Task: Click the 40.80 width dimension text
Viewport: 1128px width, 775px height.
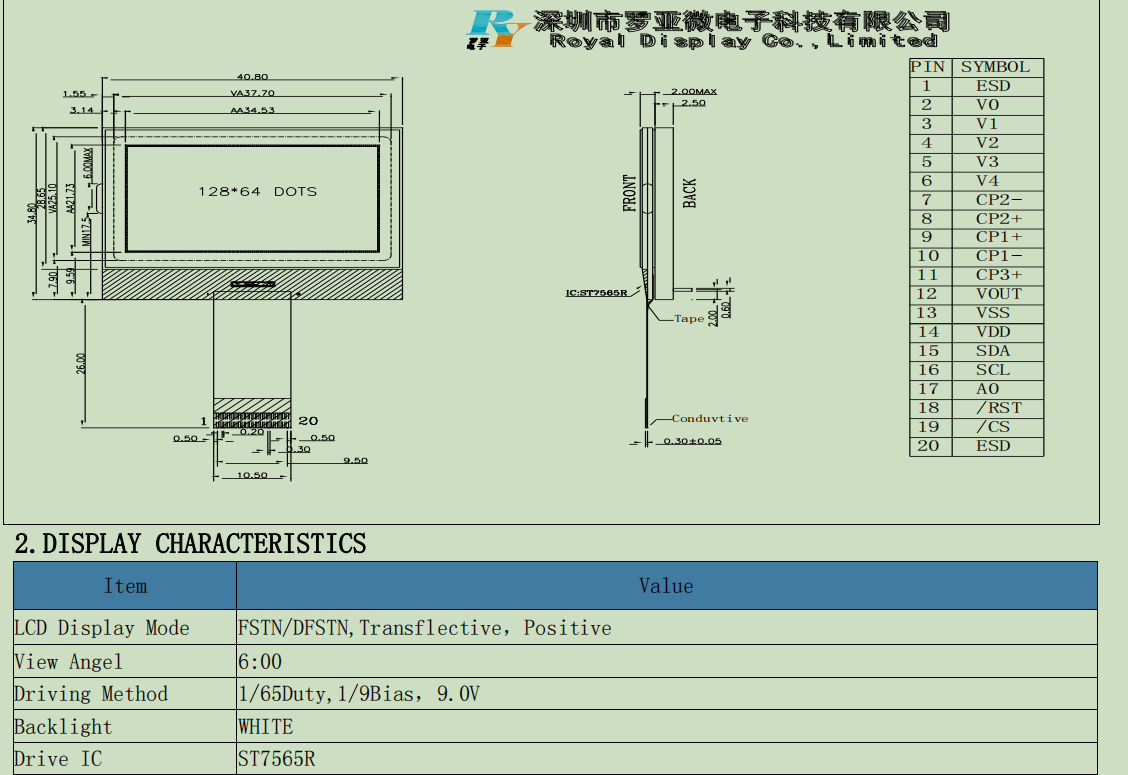Action: [252, 77]
